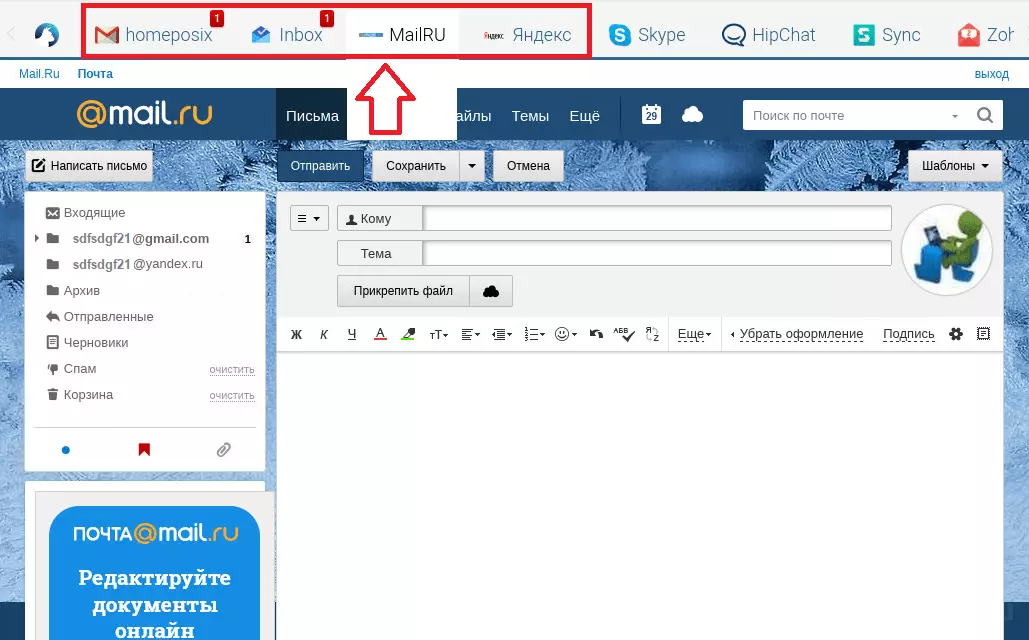Open the Яндекс tab

(x=528, y=34)
